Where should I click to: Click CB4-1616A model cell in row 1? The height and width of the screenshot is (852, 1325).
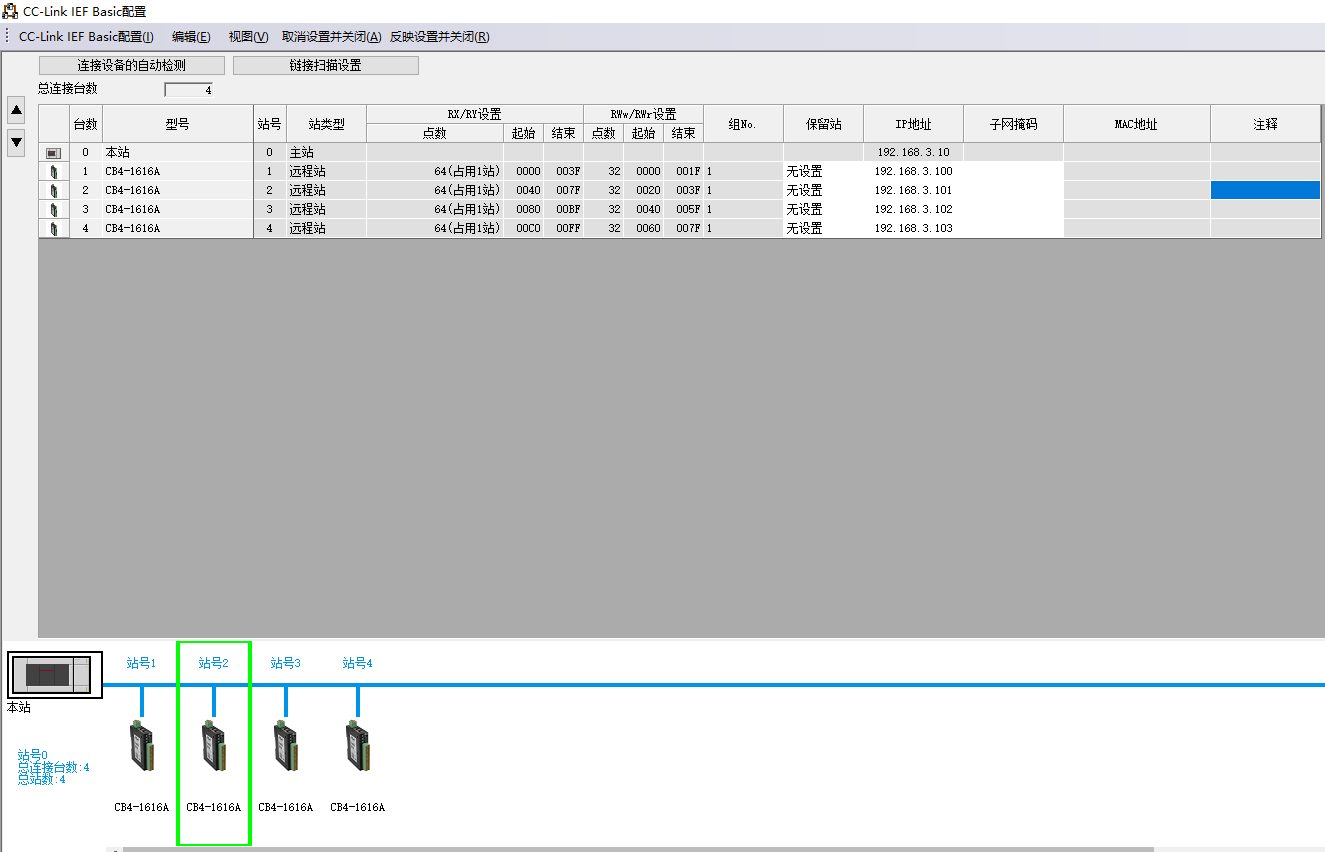click(x=177, y=172)
